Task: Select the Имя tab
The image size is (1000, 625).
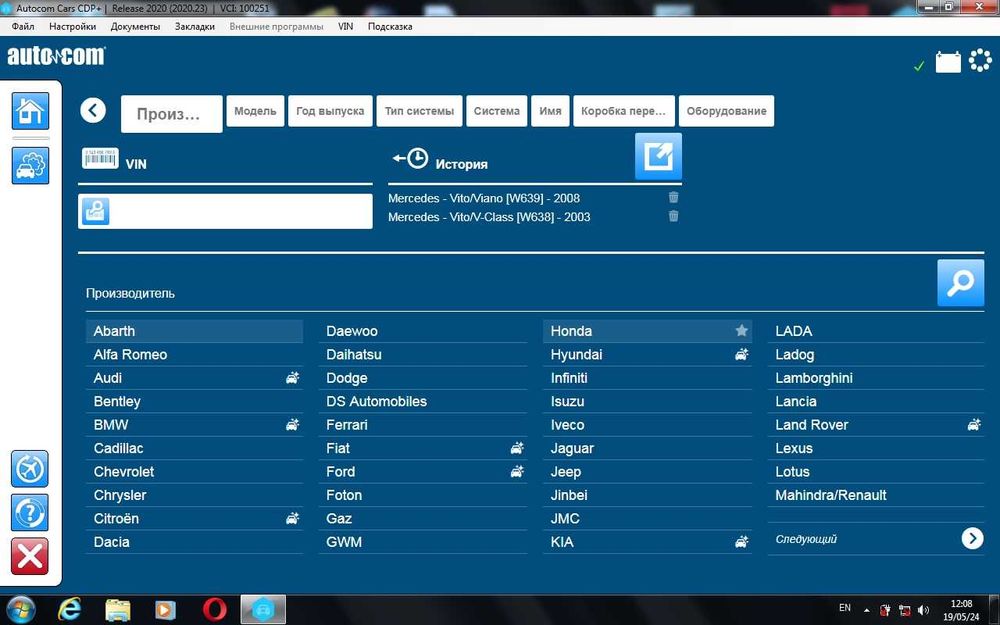Action: [x=550, y=111]
